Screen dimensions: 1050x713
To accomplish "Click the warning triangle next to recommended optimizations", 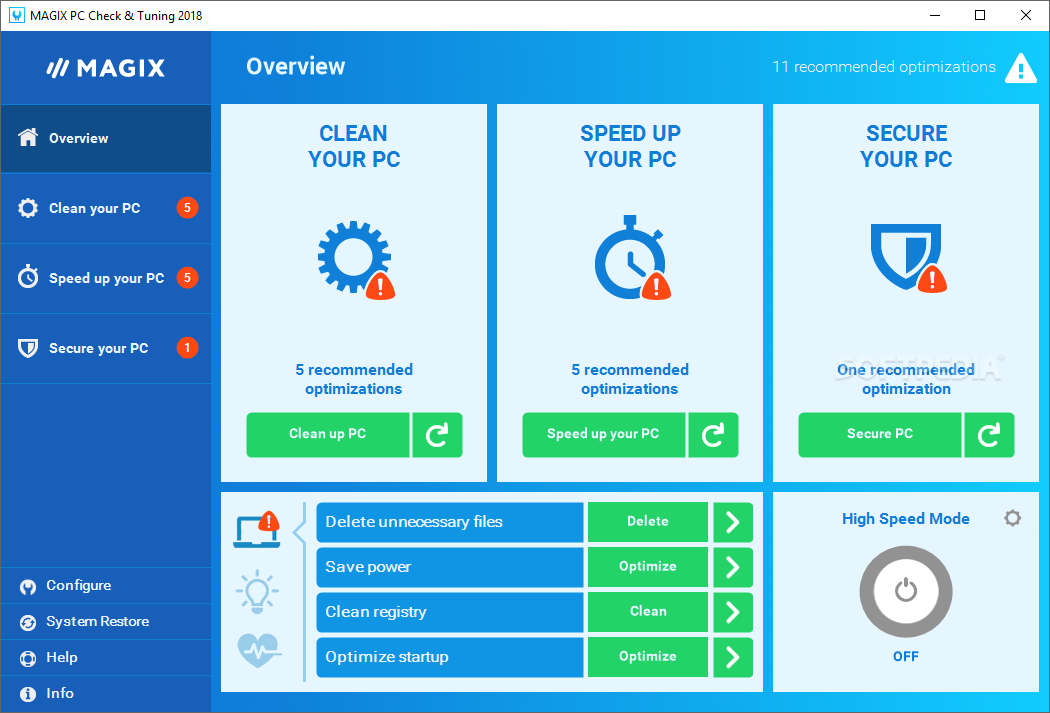I will [1021, 68].
